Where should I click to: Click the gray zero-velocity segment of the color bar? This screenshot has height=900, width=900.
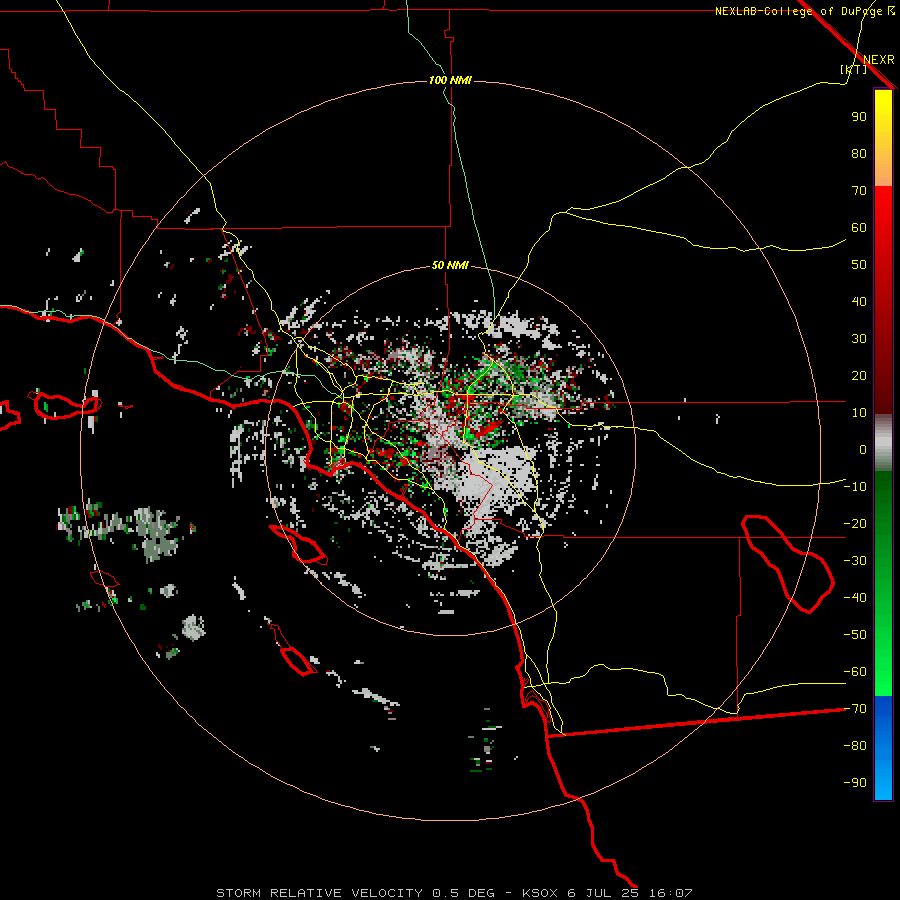tap(883, 443)
